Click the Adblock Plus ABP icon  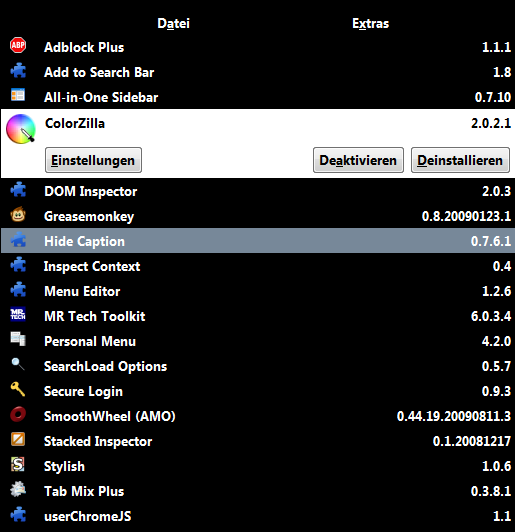pyautogui.click(x=18, y=45)
